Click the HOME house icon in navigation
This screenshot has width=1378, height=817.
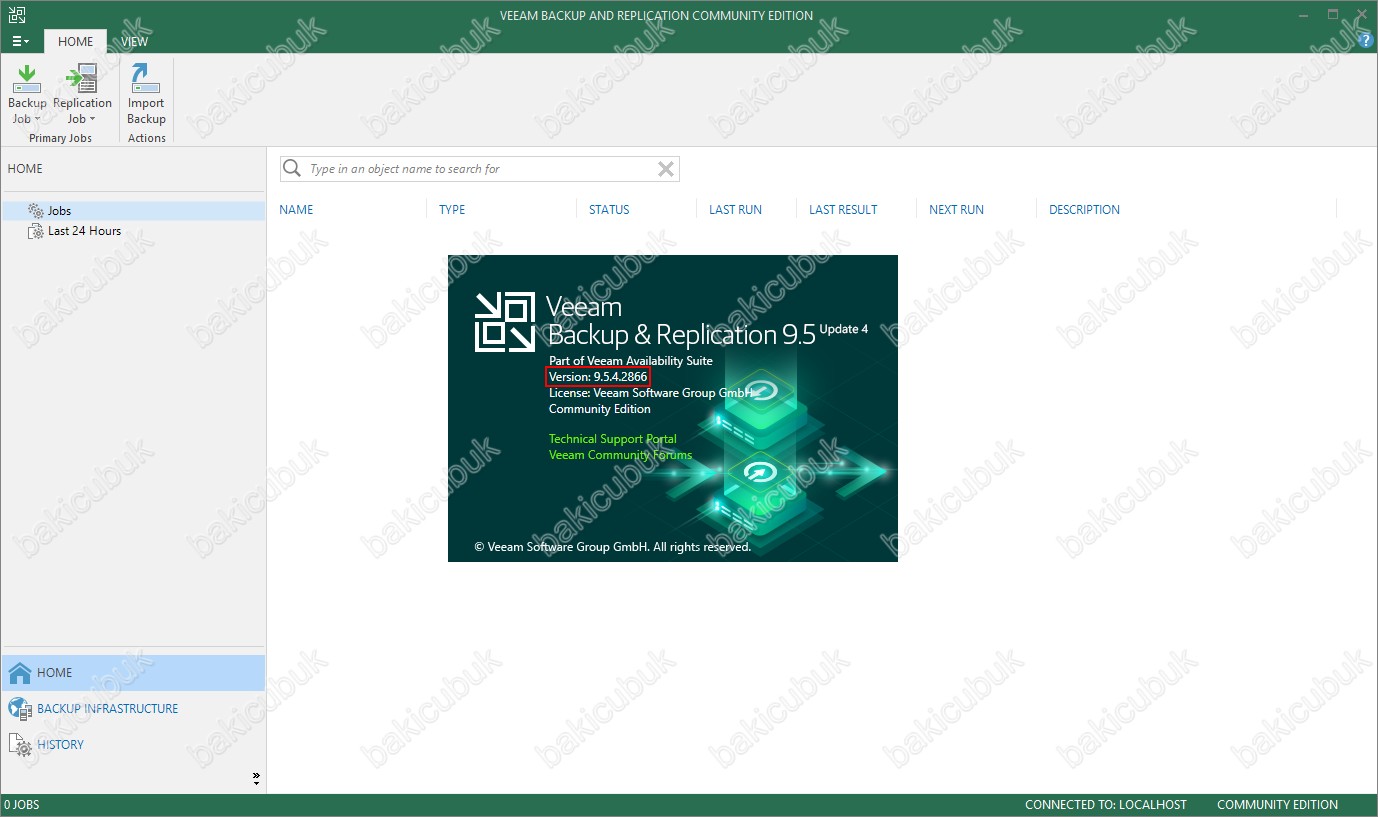pyautogui.click(x=20, y=673)
